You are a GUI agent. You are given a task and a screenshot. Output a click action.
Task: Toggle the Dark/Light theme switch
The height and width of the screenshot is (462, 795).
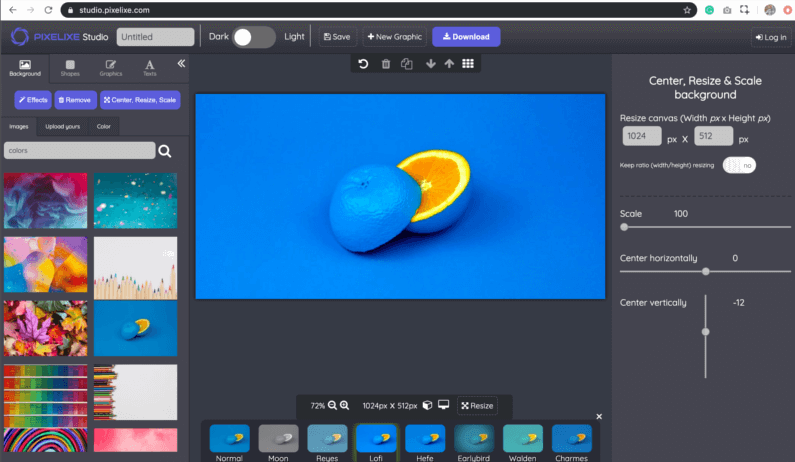(x=254, y=37)
